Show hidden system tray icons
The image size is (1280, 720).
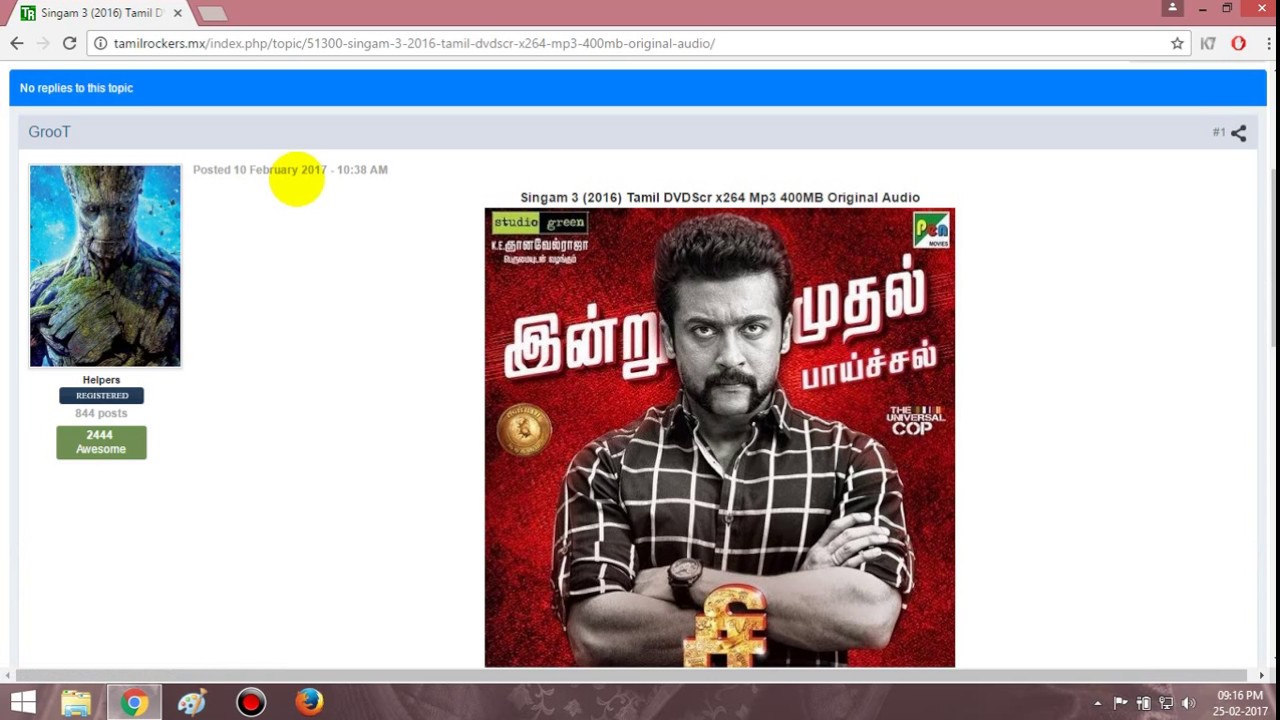pos(1098,703)
